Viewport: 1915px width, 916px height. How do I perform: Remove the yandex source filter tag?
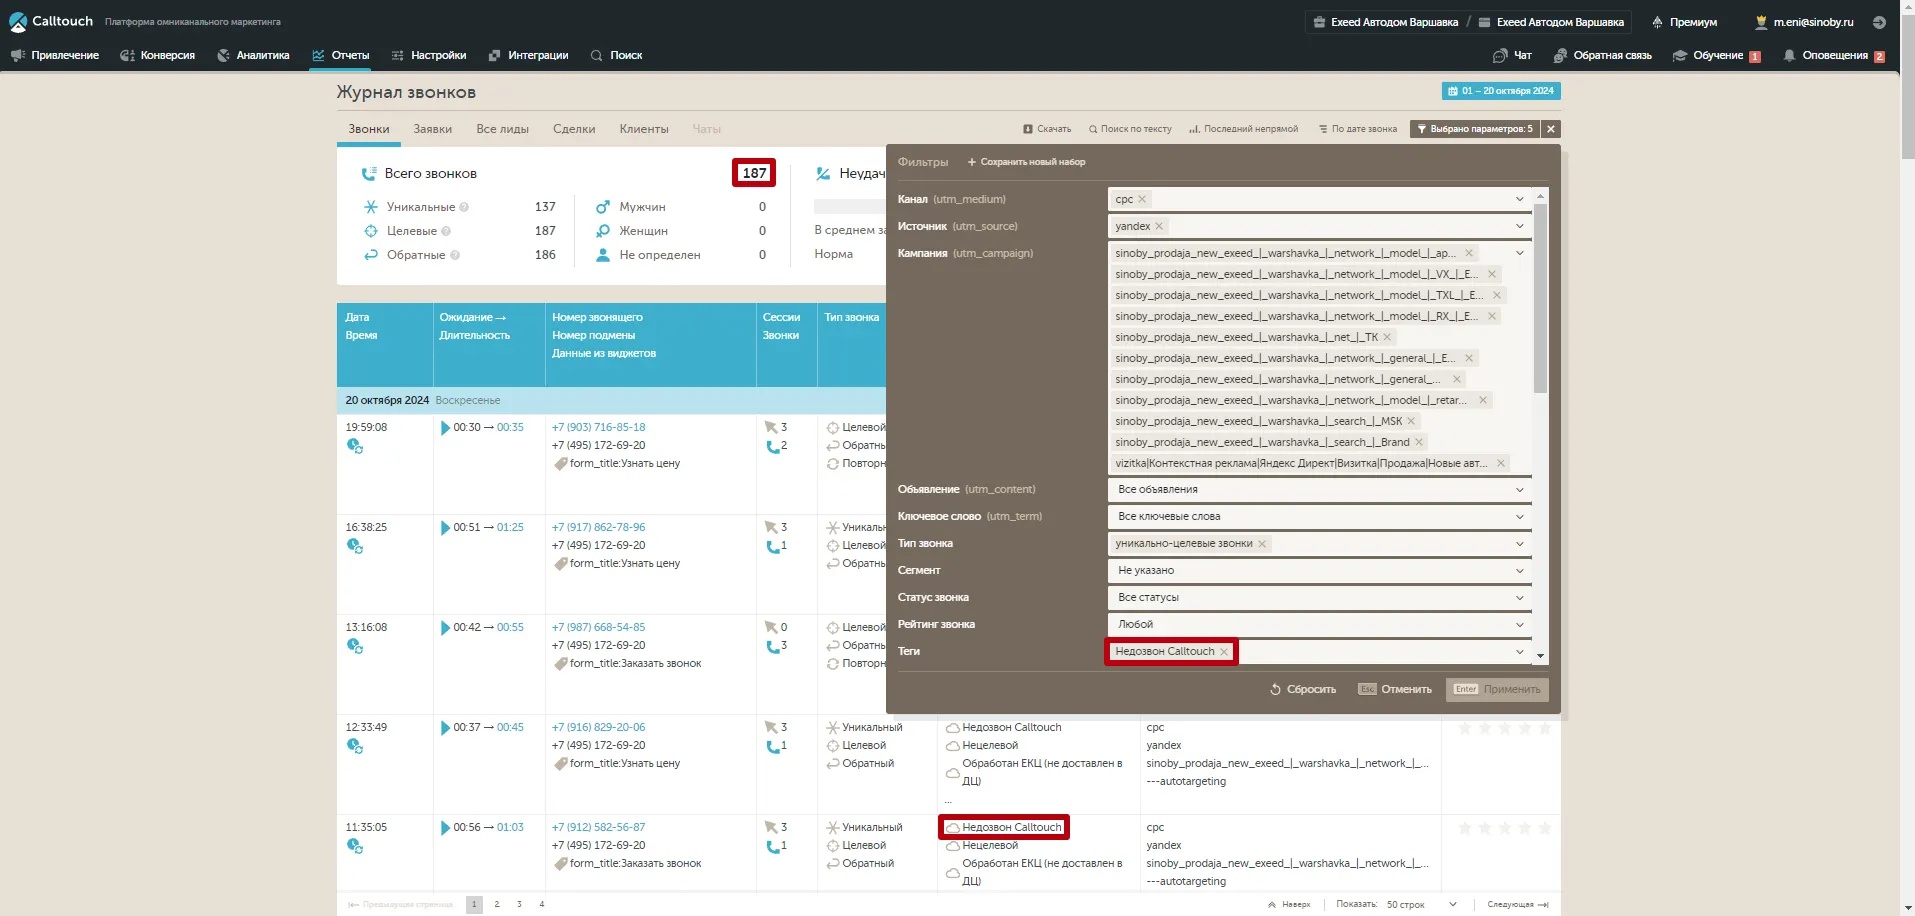pos(1159,226)
